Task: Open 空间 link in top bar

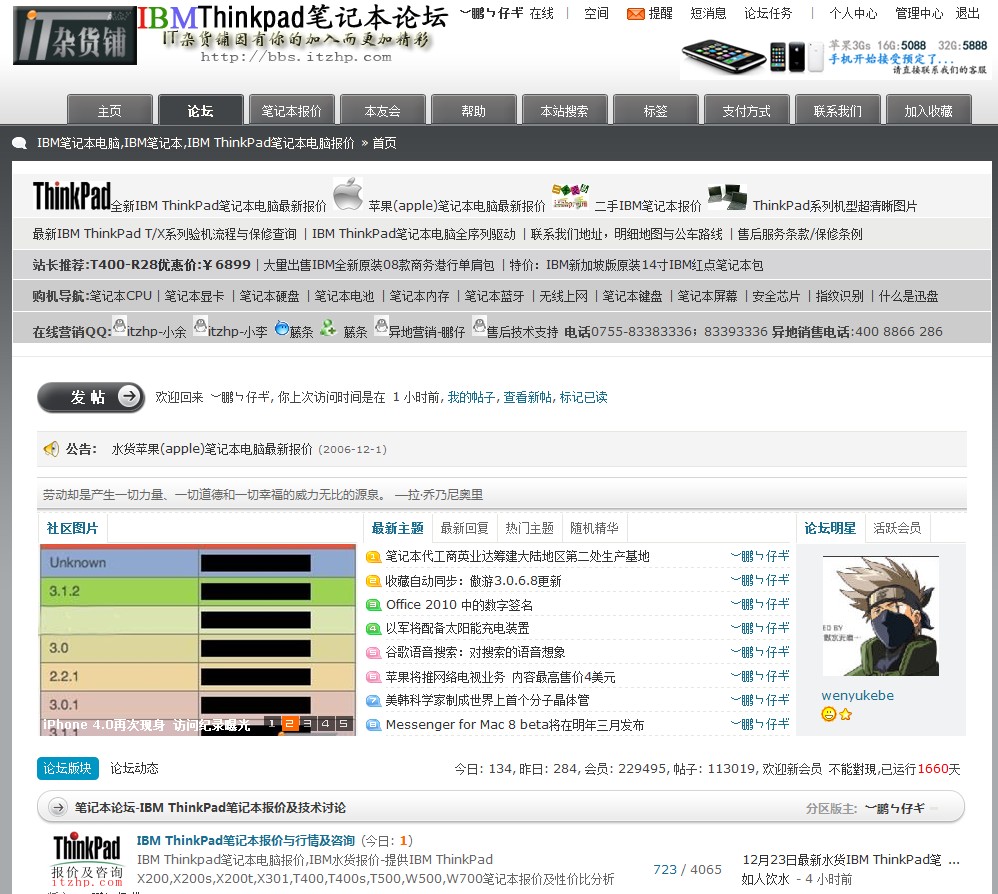Action: [x=596, y=13]
